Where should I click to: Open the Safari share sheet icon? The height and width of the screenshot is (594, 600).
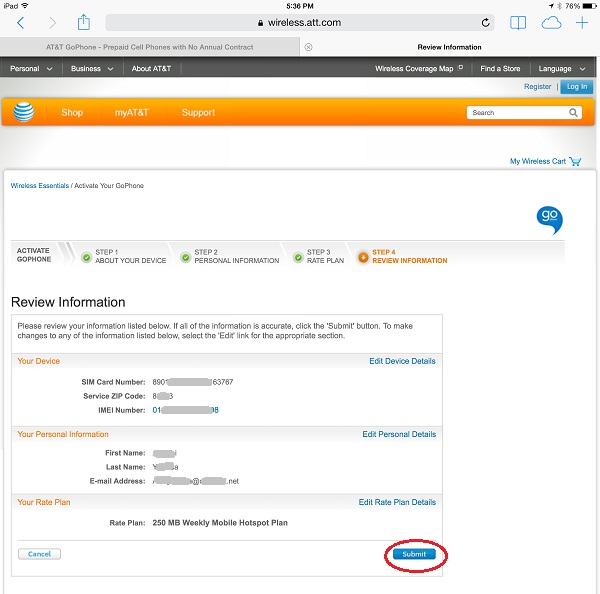point(83,22)
